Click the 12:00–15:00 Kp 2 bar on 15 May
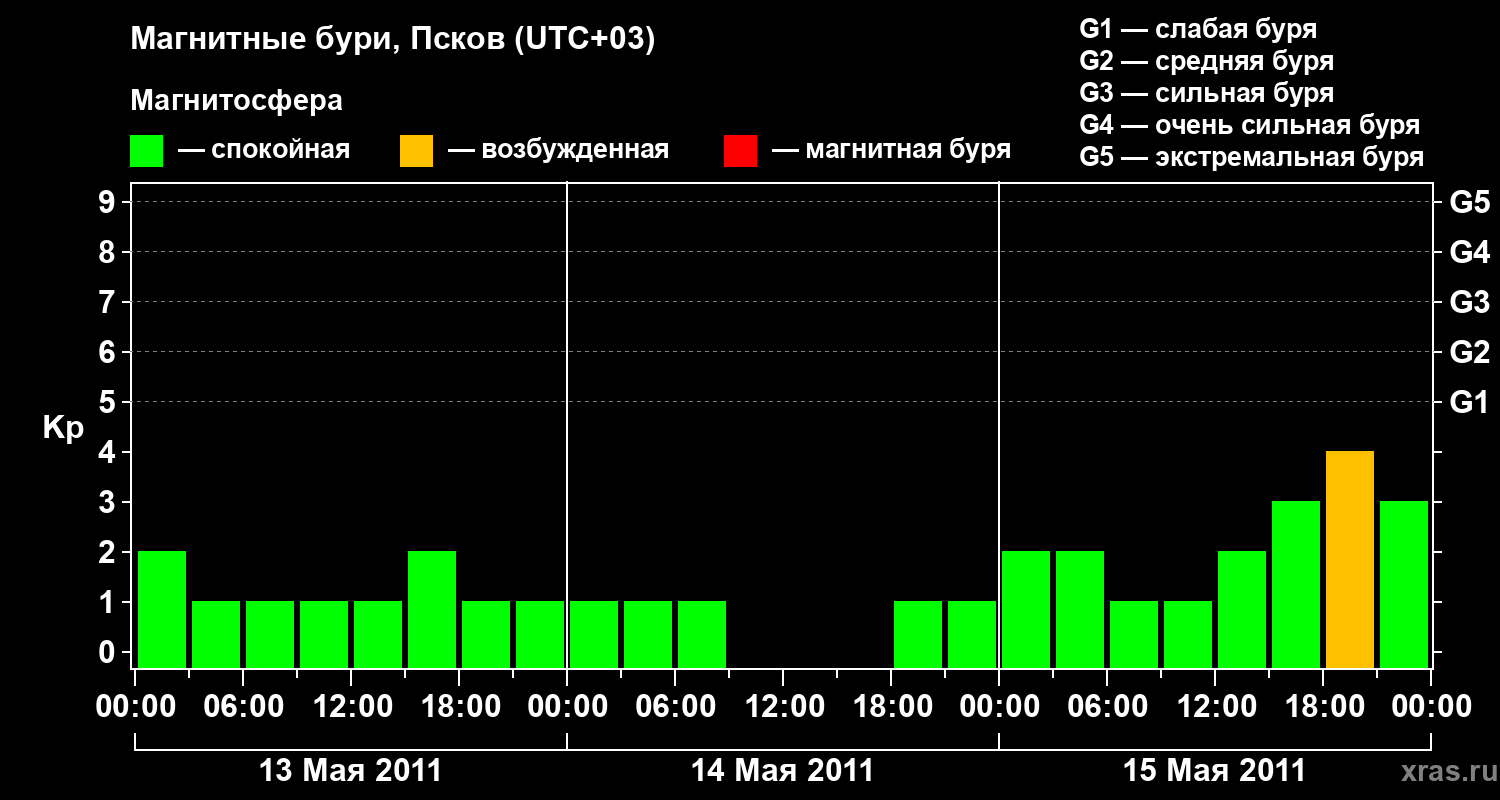 1242,609
